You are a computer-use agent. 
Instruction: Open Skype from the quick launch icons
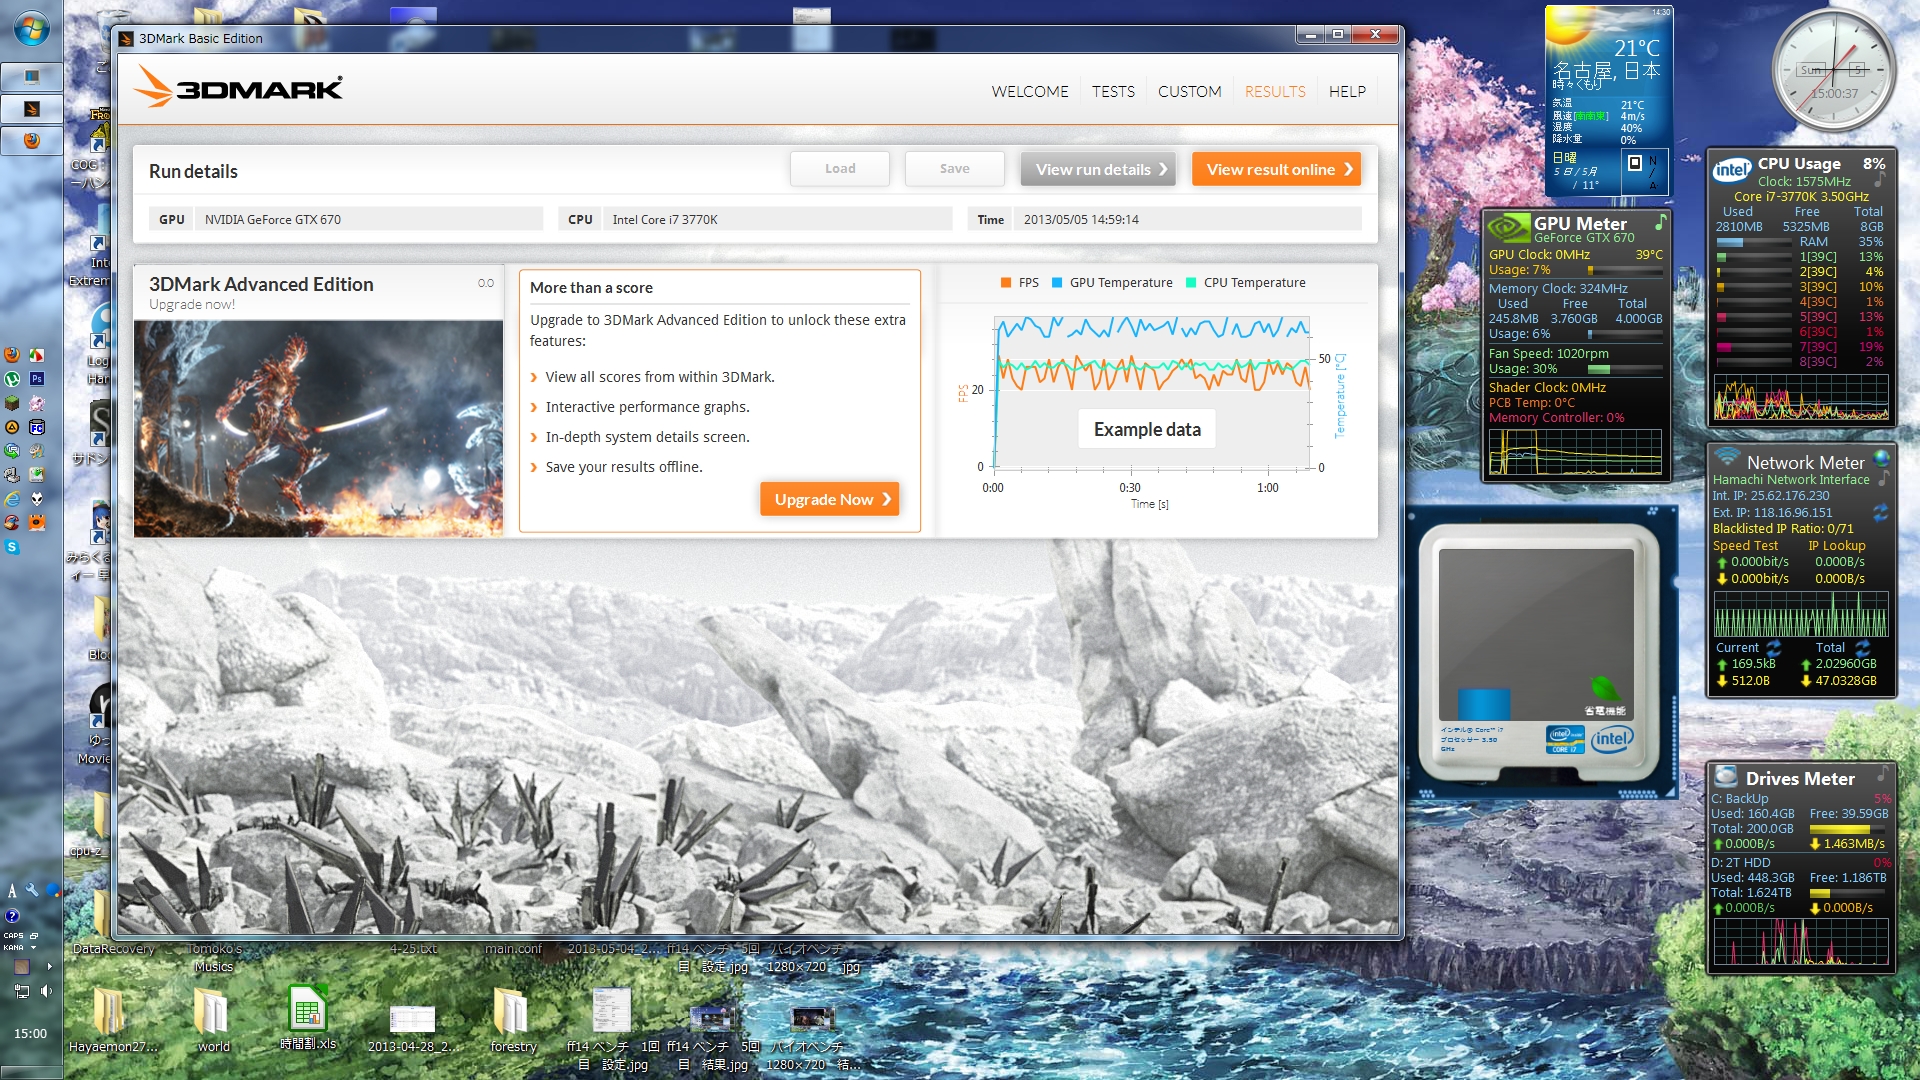point(12,547)
